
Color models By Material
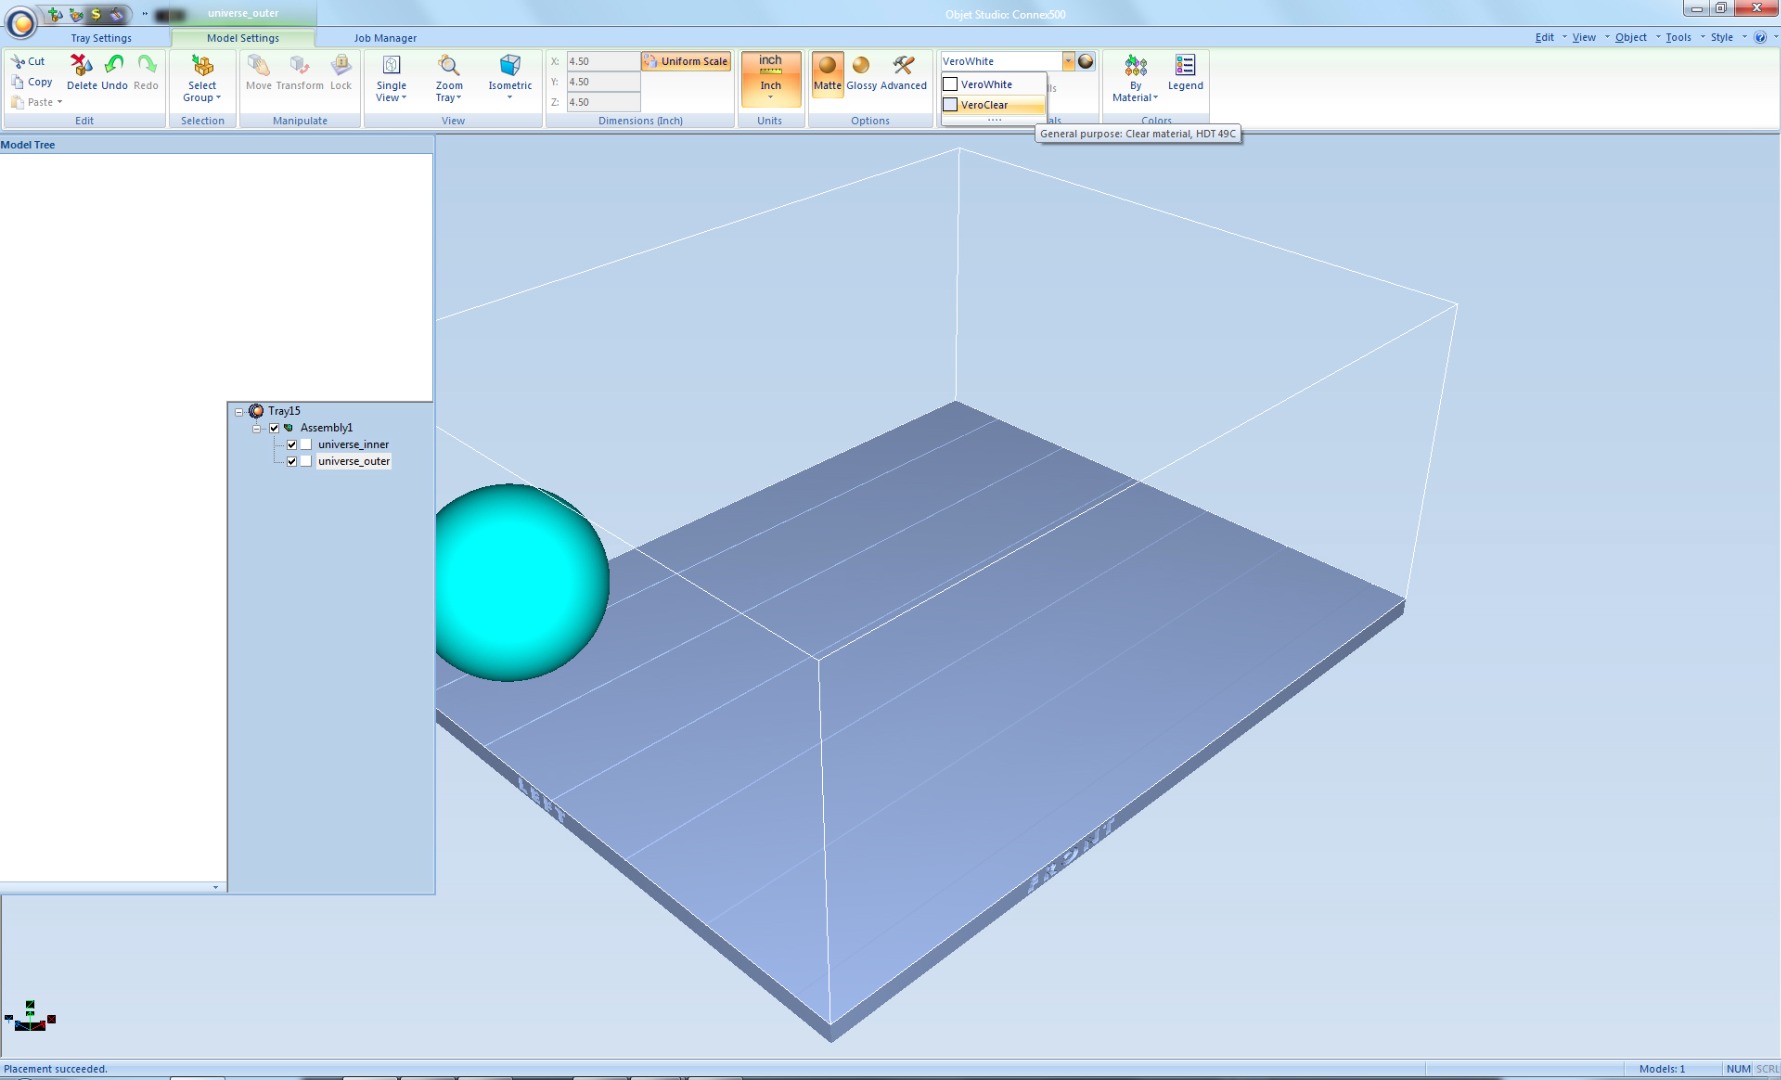click(x=1135, y=78)
